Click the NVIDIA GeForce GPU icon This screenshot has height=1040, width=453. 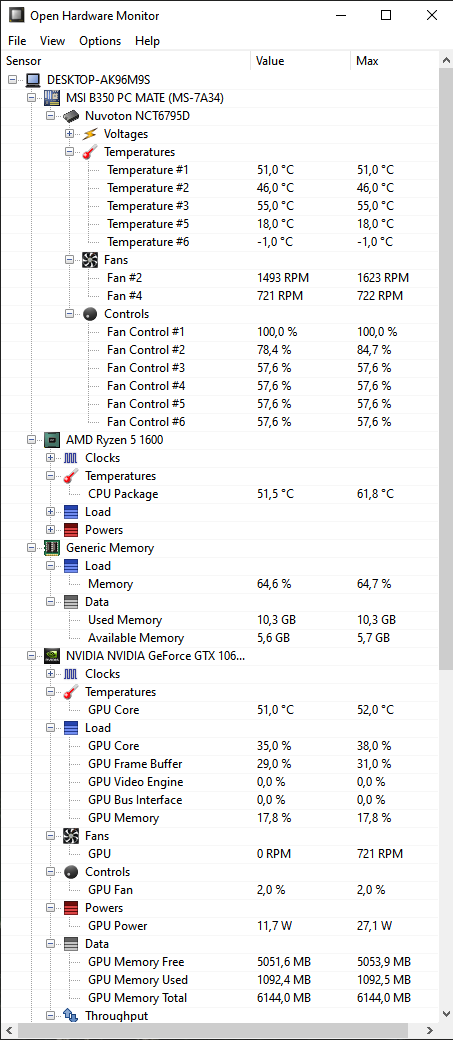click(x=52, y=656)
